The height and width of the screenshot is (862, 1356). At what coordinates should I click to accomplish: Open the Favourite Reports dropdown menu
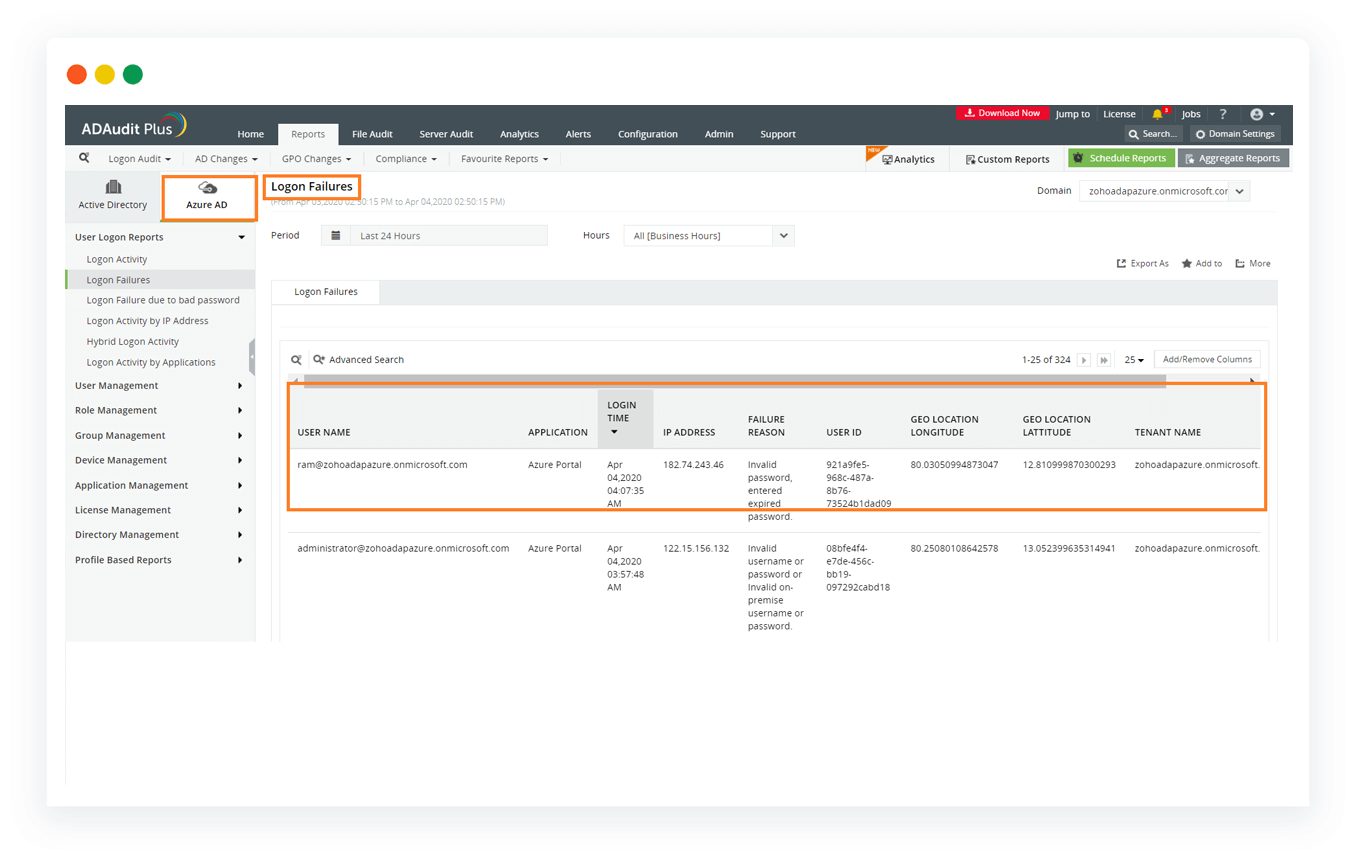(x=504, y=159)
